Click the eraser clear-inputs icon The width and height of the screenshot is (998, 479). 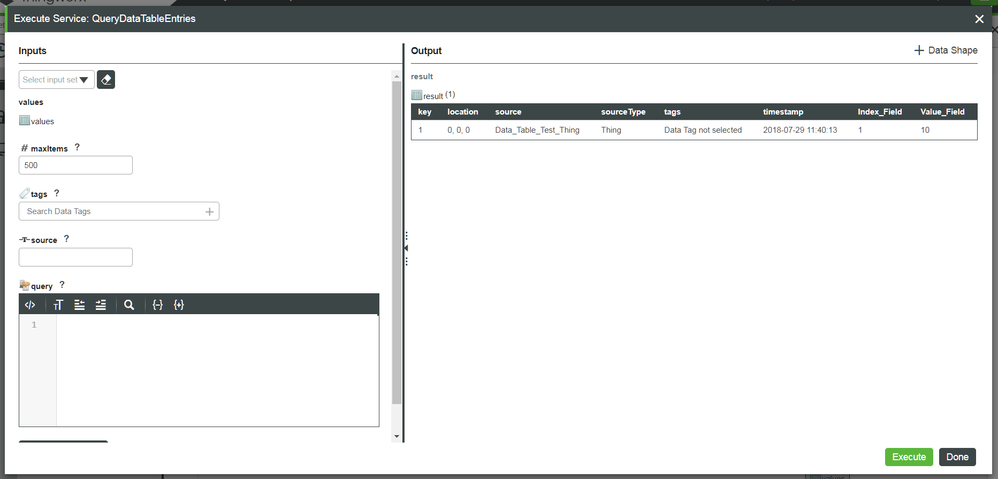pos(106,80)
